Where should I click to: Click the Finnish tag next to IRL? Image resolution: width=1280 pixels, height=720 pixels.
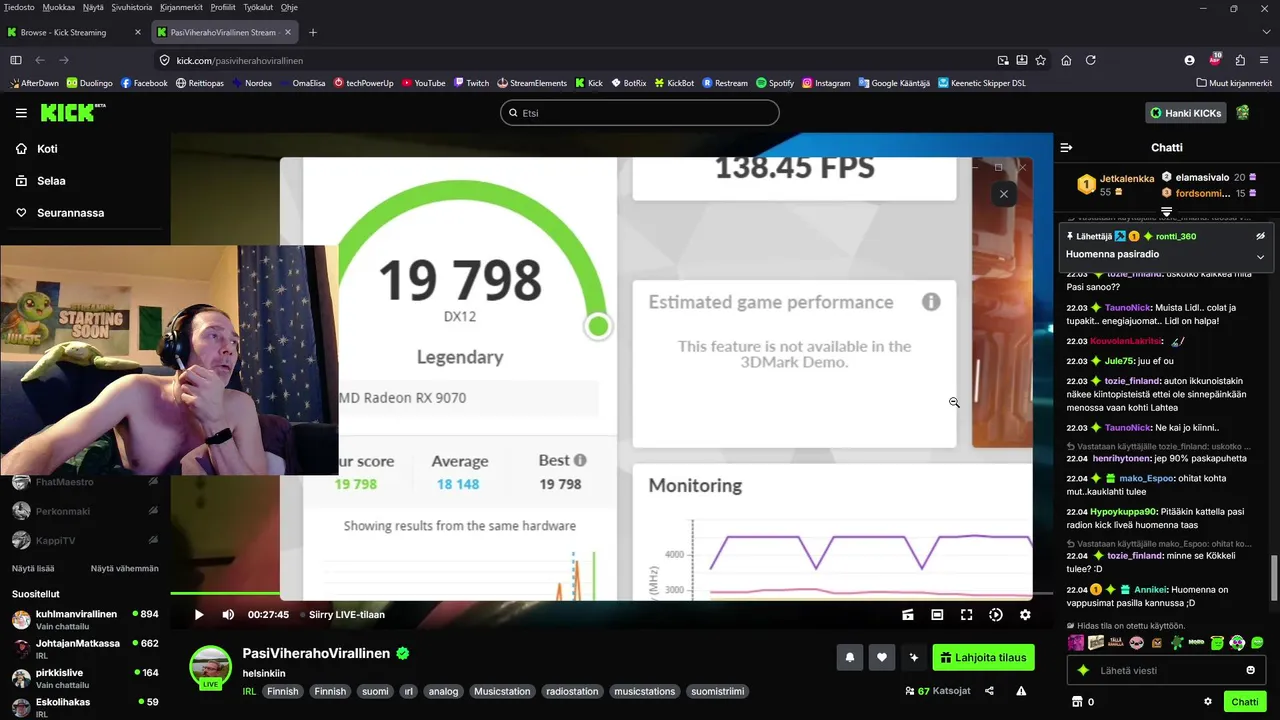coord(282,691)
